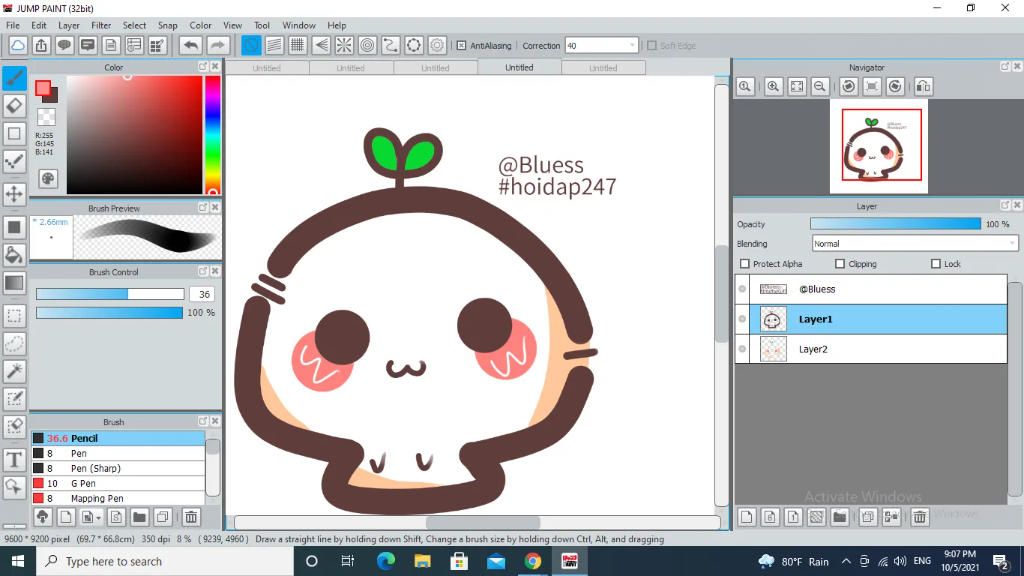Undock the Color panel
The image size is (1024, 576).
pyautogui.click(x=202, y=67)
